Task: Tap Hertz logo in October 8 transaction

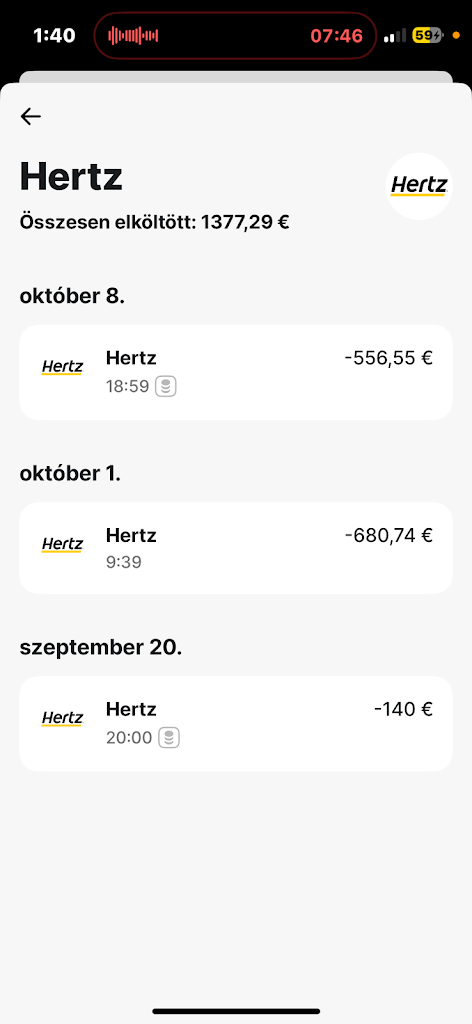Action: click(63, 367)
